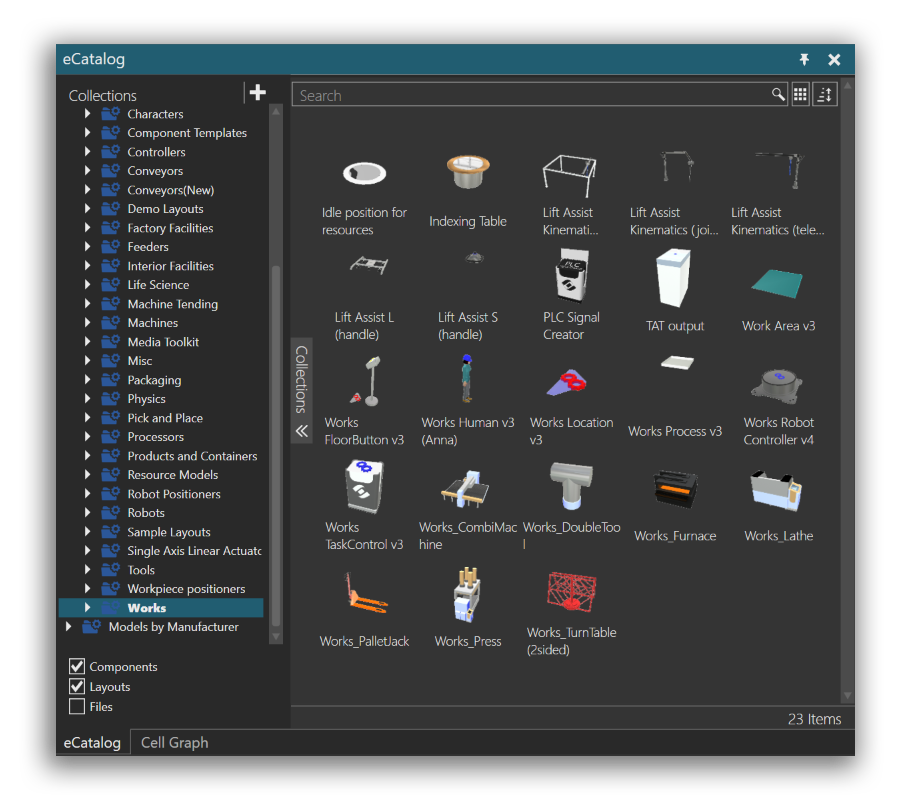Viewport: 906px width, 807px height.
Task: Select the Workpiece positioners collection
Action: [x=186, y=589]
